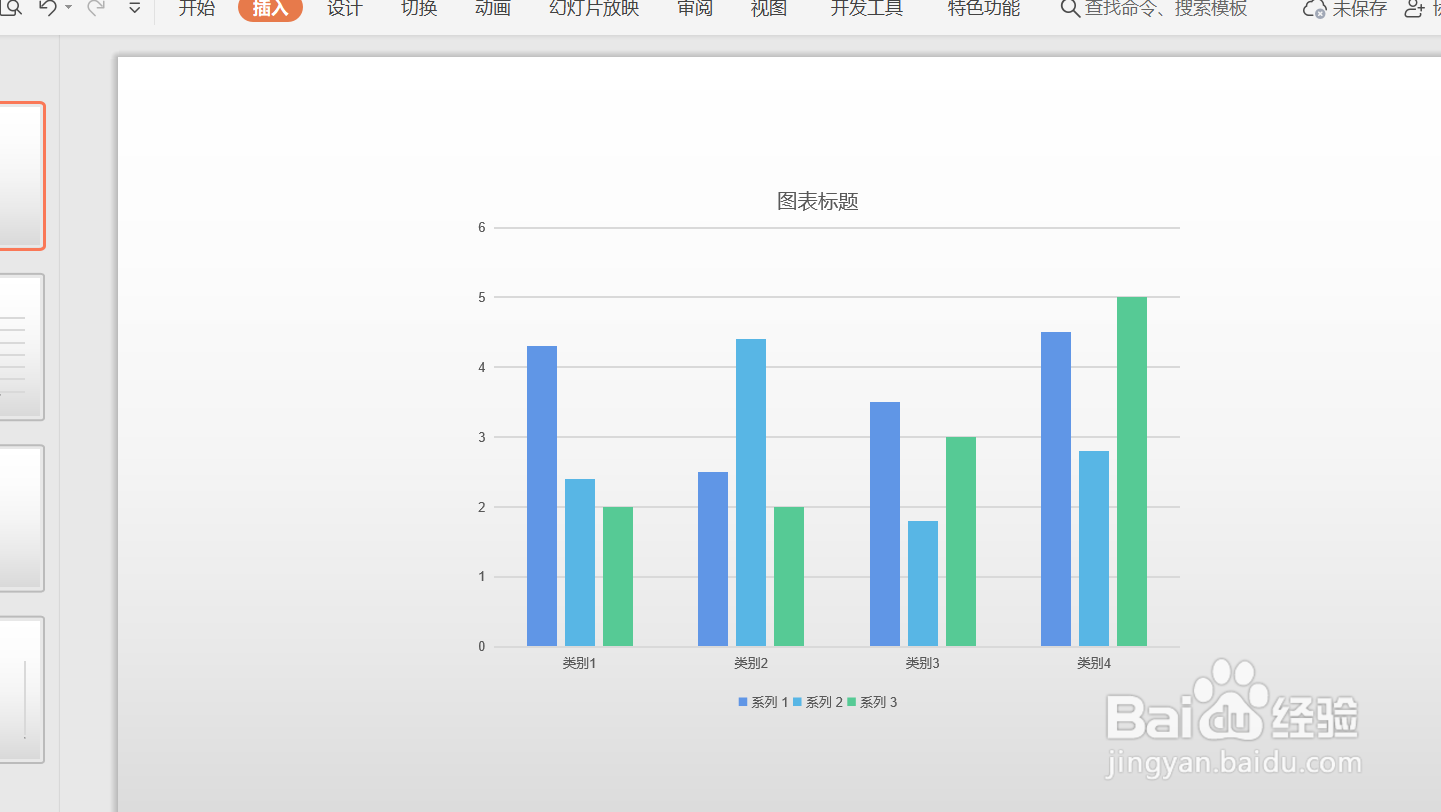Select the second slide thumbnail
Screen dimensions: 1441x812
click(21, 347)
